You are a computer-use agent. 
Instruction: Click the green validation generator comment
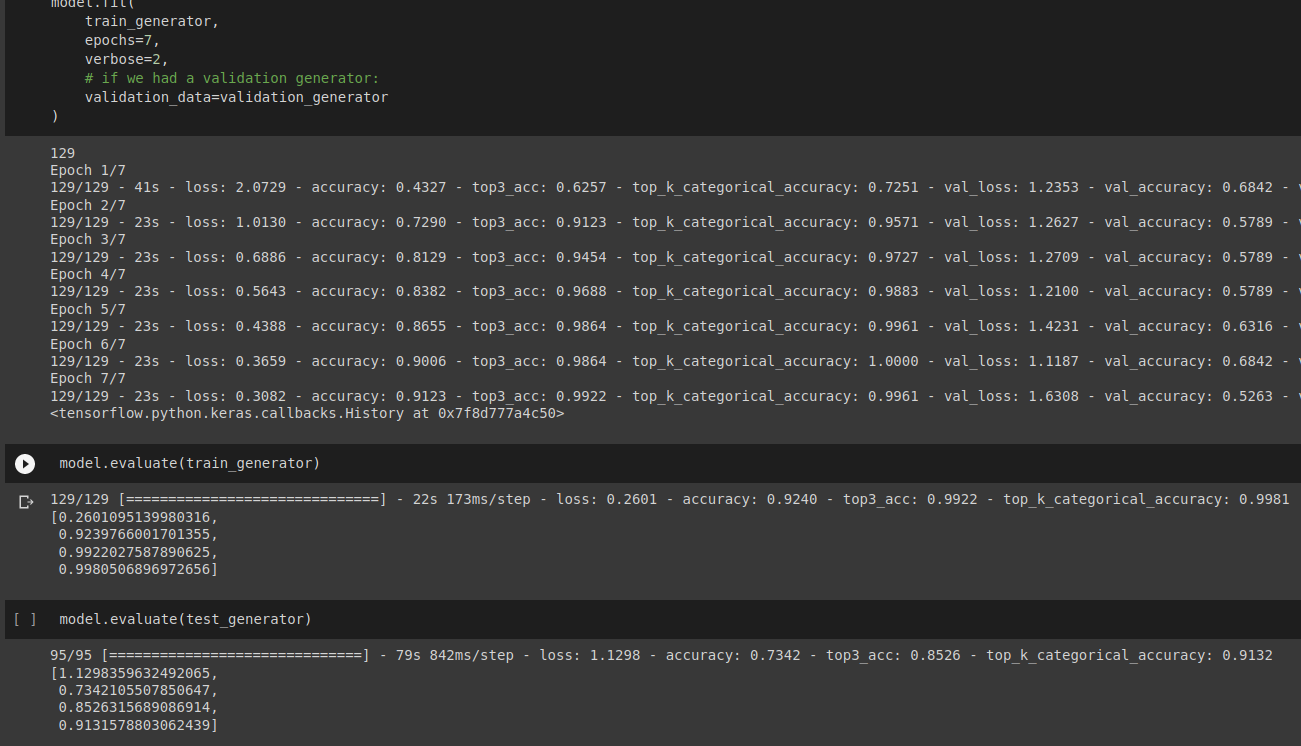[x=232, y=78]
